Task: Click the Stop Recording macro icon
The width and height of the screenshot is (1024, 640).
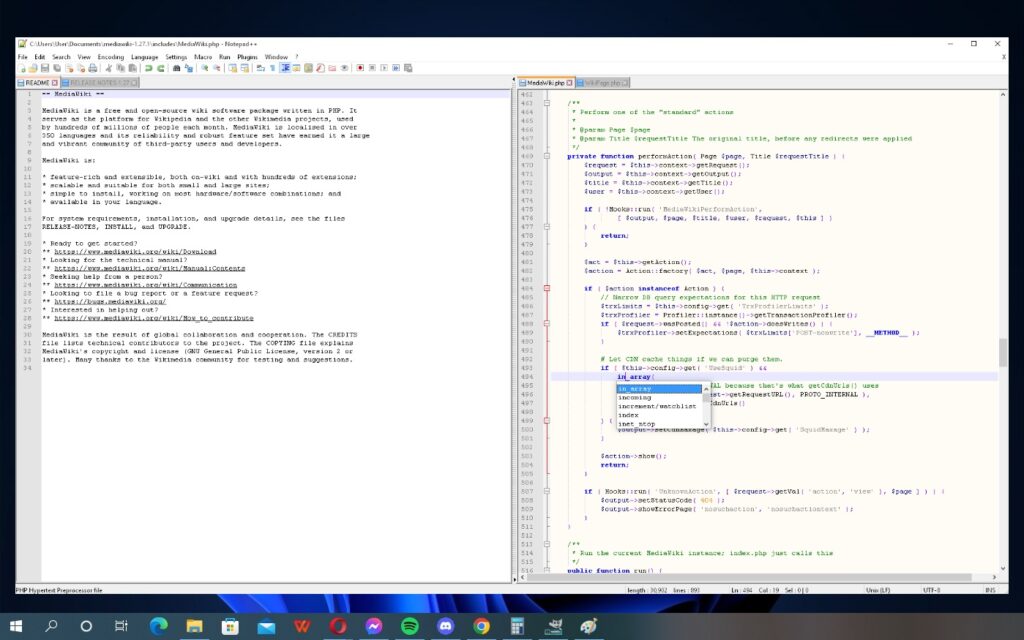Action: pos(372,68)
